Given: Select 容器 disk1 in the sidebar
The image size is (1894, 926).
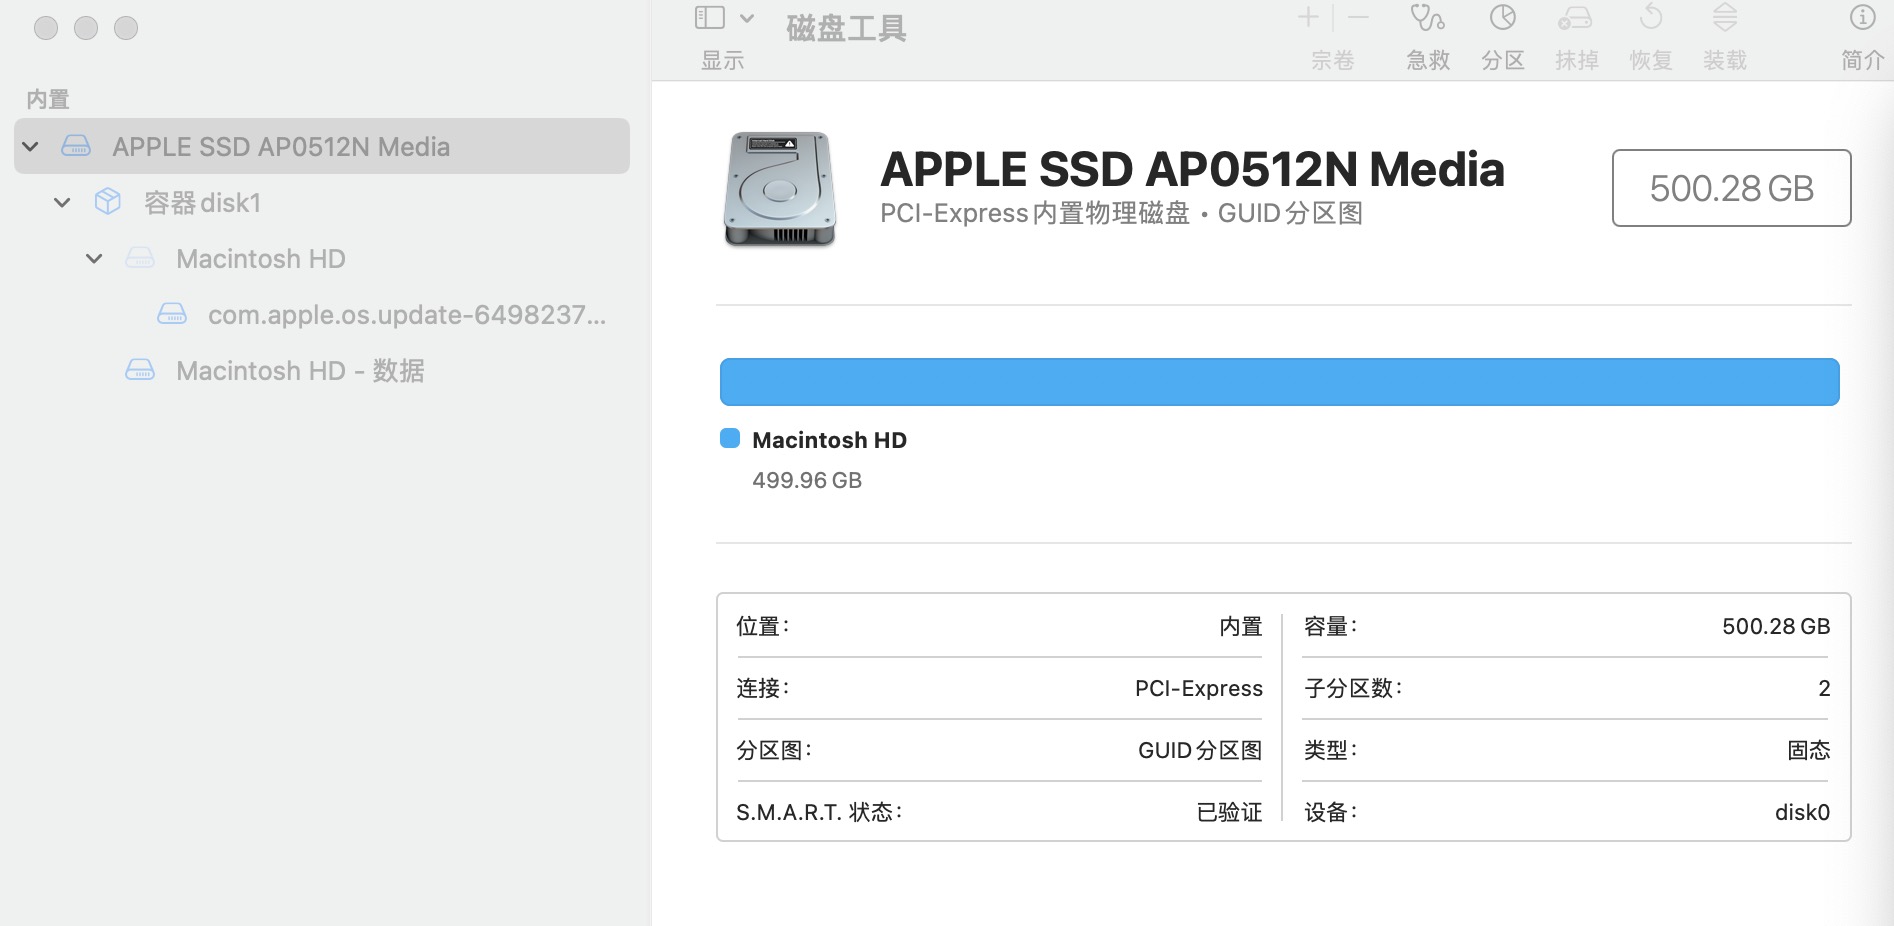Looking at the screenshot, I should (x=202, y=203).
